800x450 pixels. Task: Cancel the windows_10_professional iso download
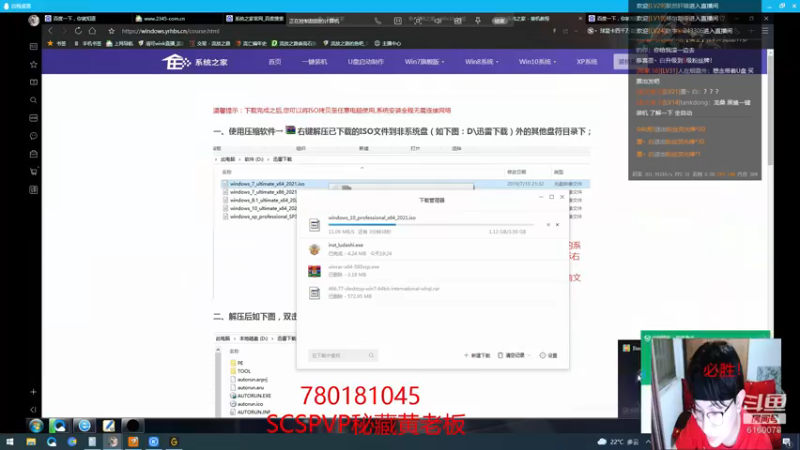pyautogui.click(x=558, y=224)
